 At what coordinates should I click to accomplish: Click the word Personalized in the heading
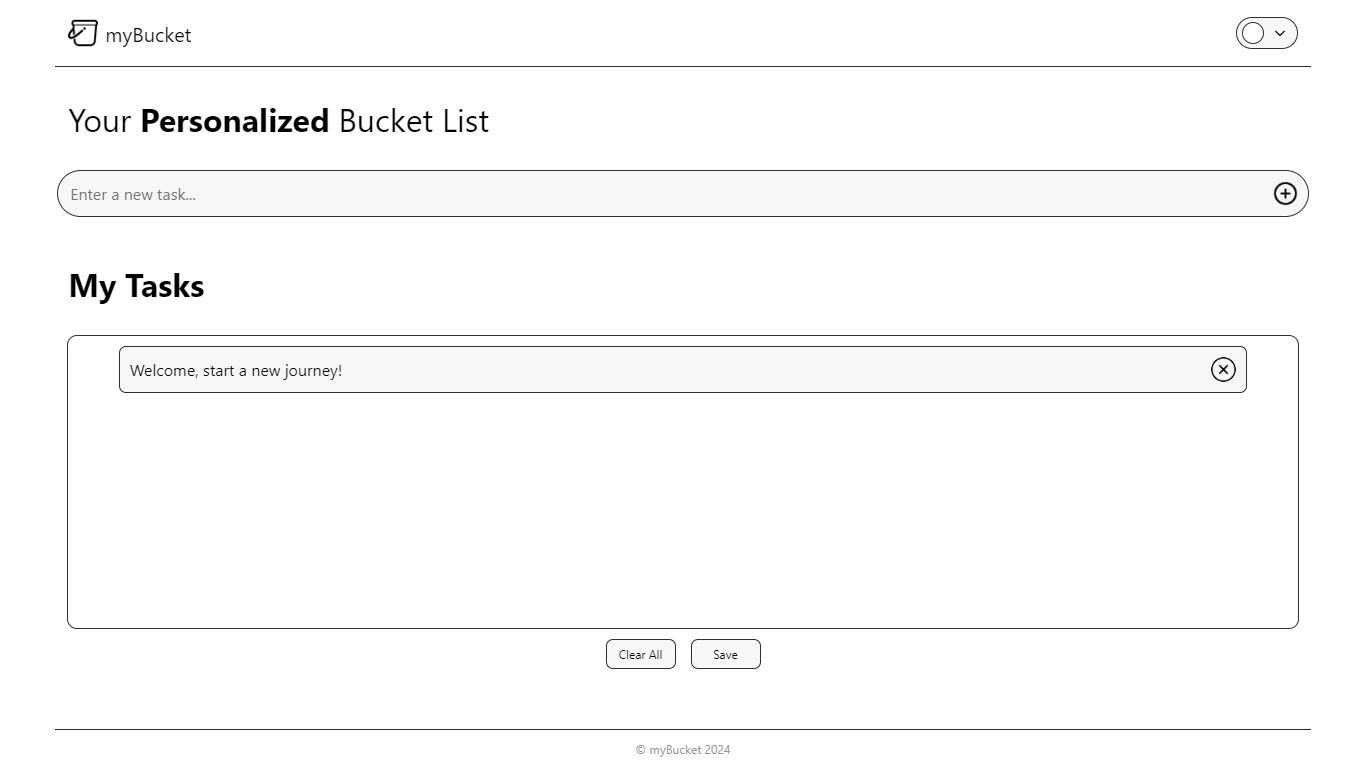click(235, 121)
